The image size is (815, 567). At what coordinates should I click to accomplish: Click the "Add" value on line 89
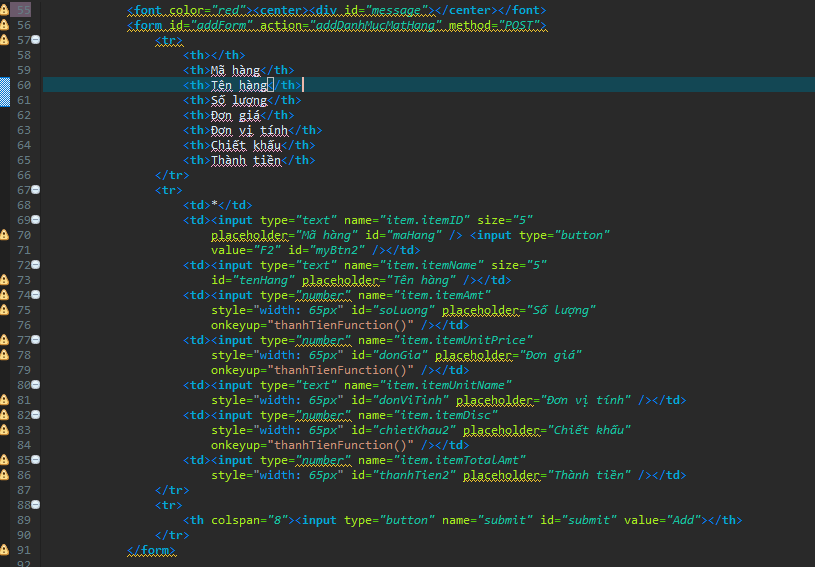point(684,520)
